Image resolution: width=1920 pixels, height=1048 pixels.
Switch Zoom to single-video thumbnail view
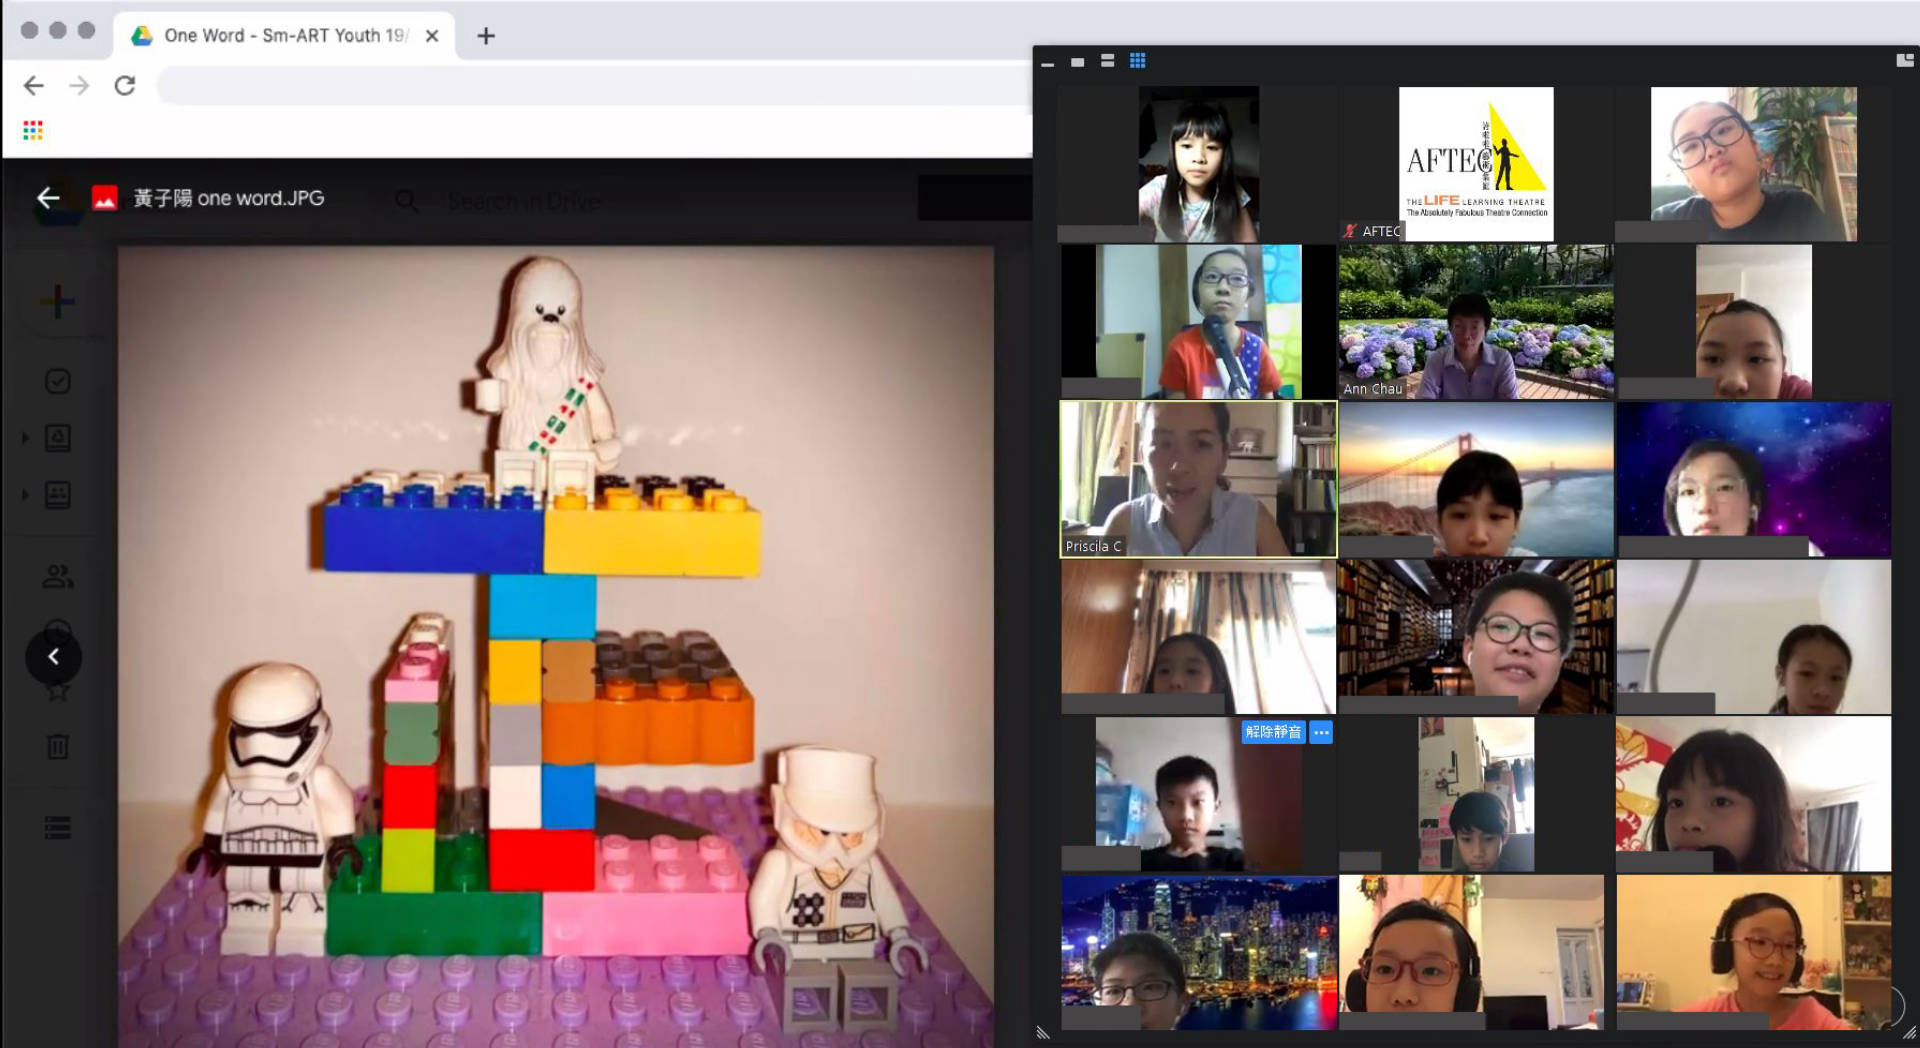(1077, 62)
